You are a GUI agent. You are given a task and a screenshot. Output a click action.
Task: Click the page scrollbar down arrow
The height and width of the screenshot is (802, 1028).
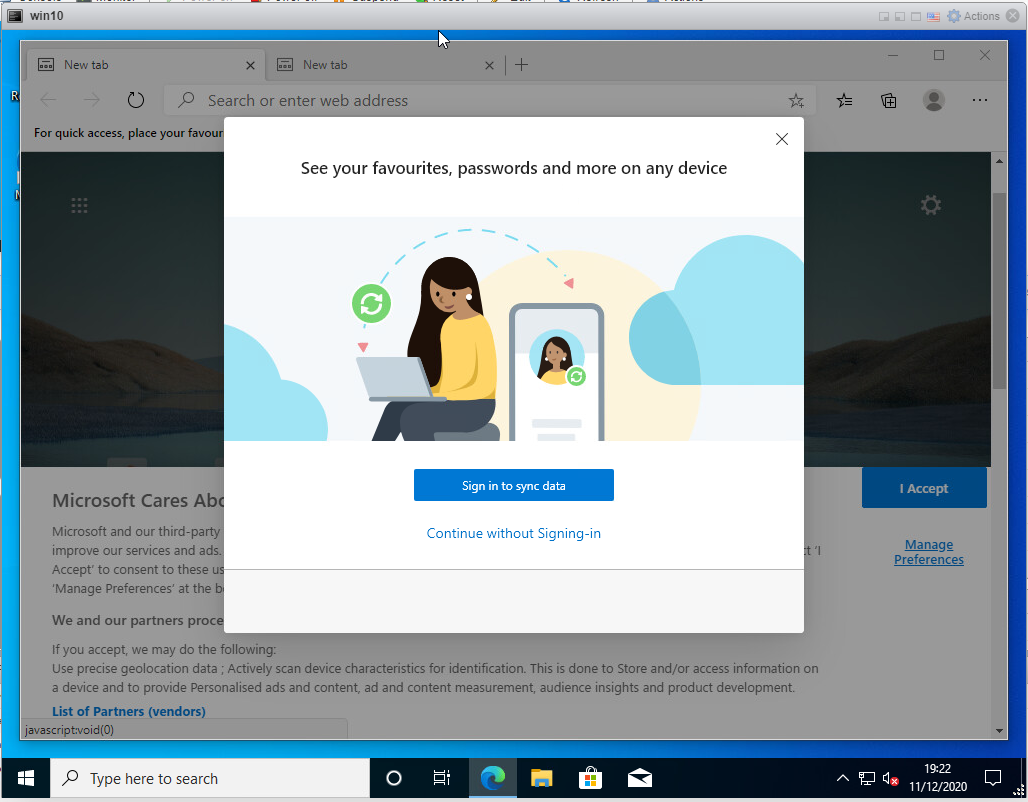(999, 731)
